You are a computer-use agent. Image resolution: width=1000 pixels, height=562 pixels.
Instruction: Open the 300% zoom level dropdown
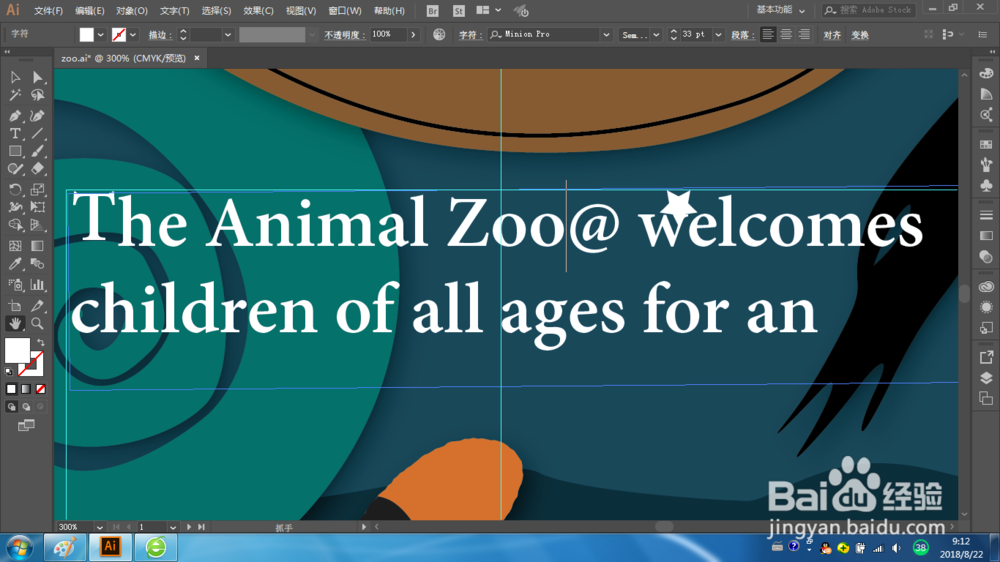[x=99, y=527]
